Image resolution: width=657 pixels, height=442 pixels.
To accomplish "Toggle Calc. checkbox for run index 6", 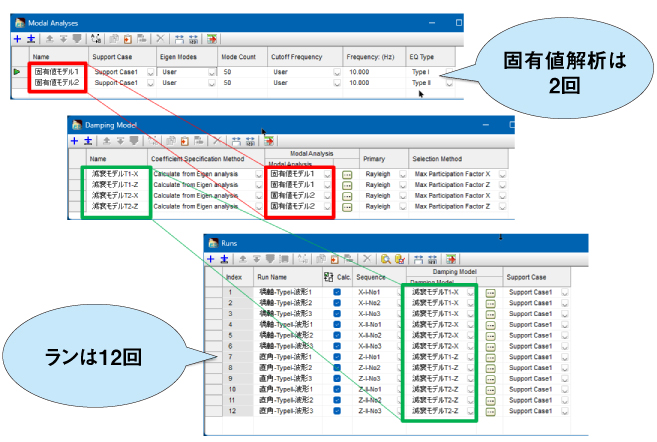I will point(337,346).
